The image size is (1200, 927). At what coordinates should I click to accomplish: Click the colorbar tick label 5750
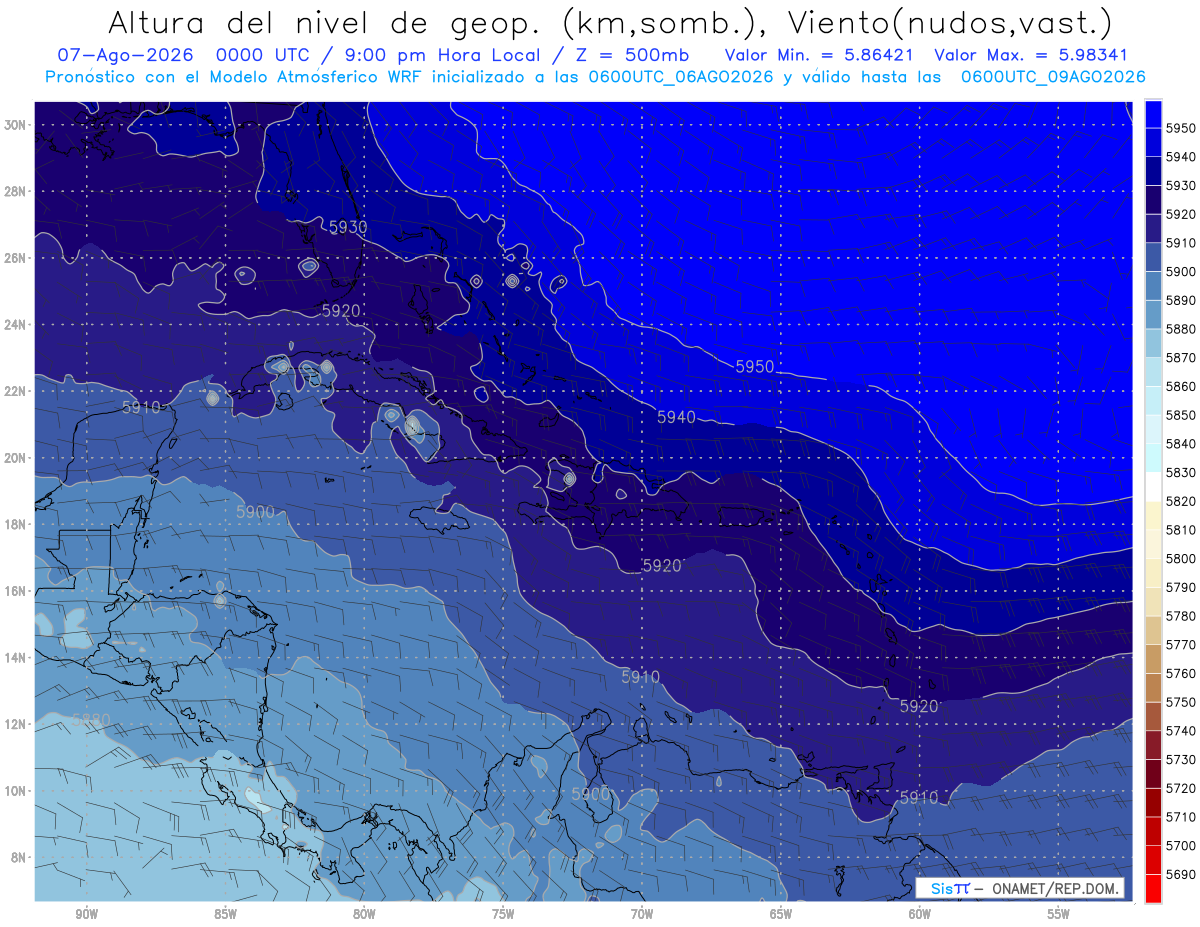coord(1181,702)
